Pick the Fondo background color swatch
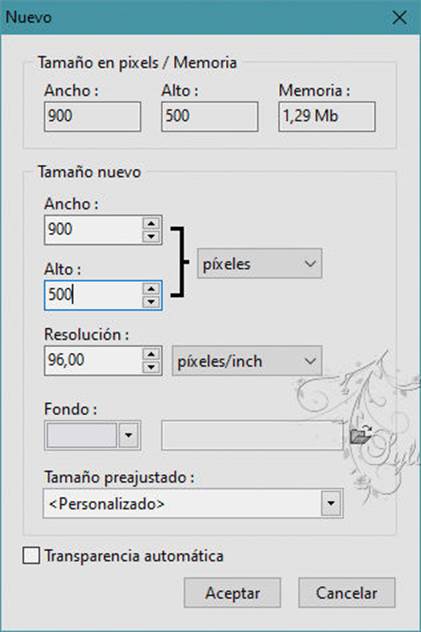 tap(82, 435)
